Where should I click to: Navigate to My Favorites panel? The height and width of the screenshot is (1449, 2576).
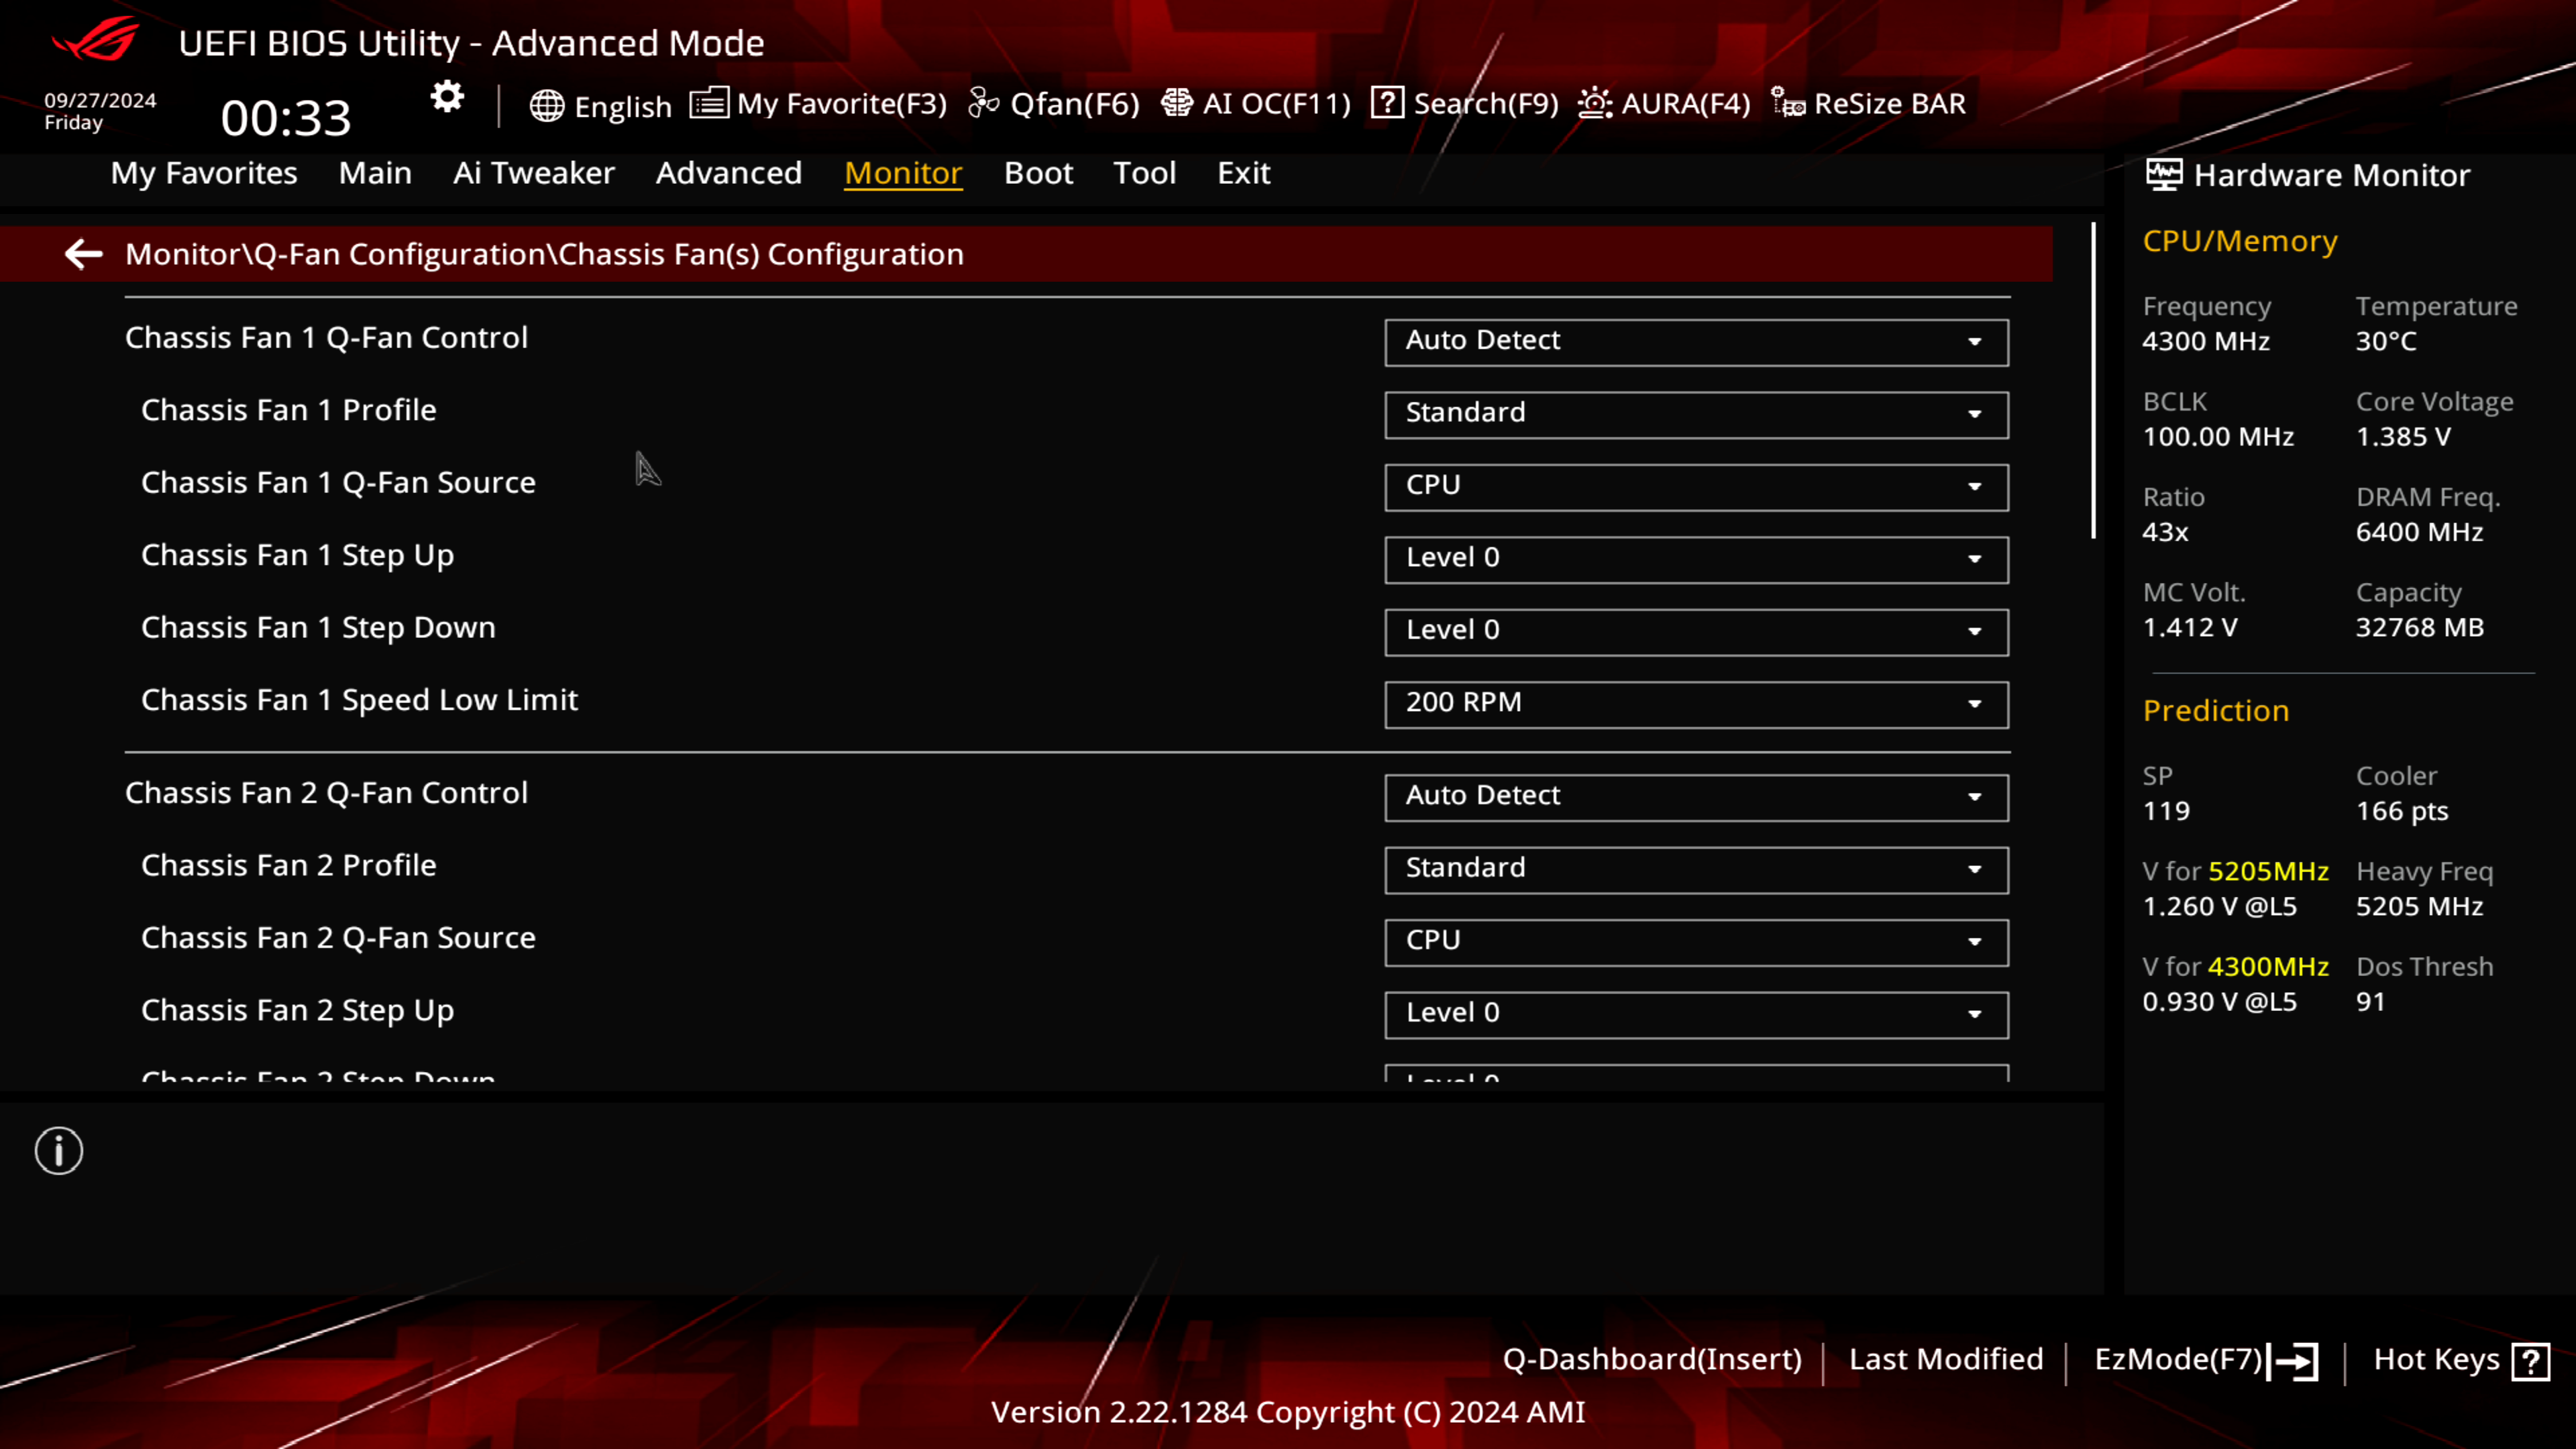pos(203,172)
